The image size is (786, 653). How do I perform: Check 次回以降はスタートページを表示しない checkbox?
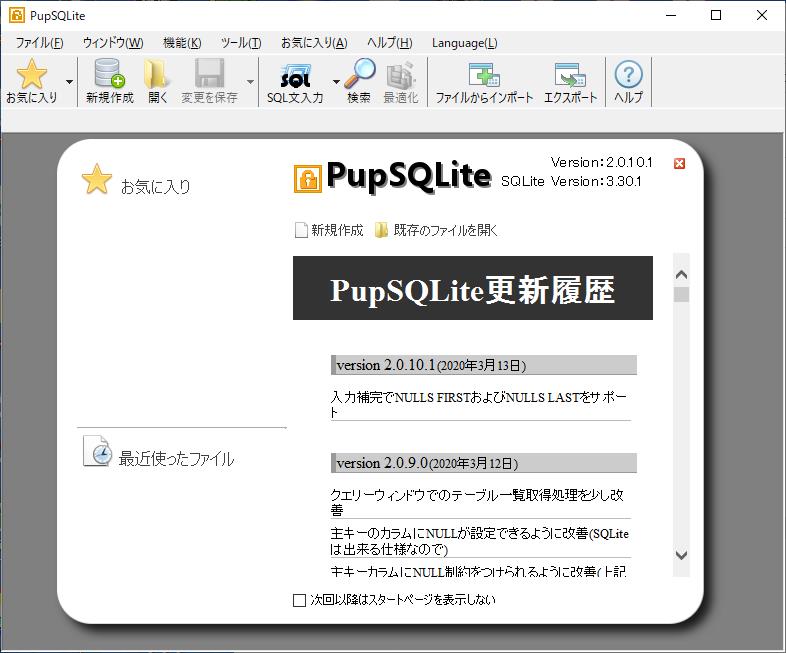299,600
